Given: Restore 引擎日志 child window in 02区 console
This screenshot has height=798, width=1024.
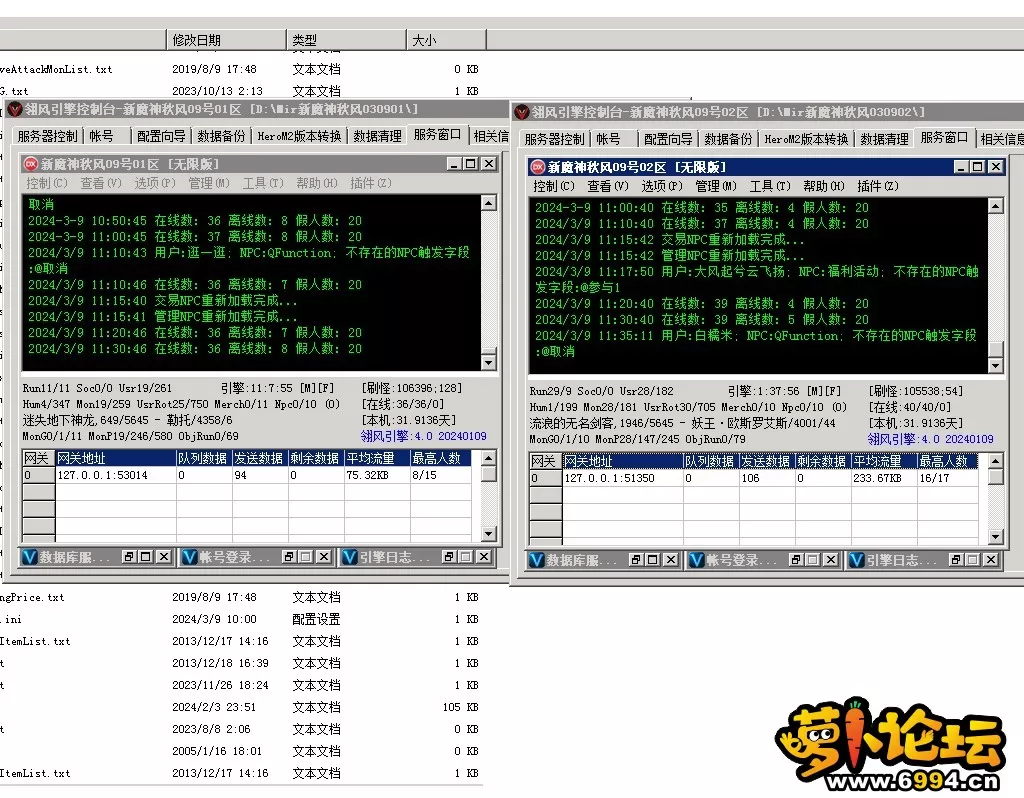Looking at the screenshot, I should (955, 560).
